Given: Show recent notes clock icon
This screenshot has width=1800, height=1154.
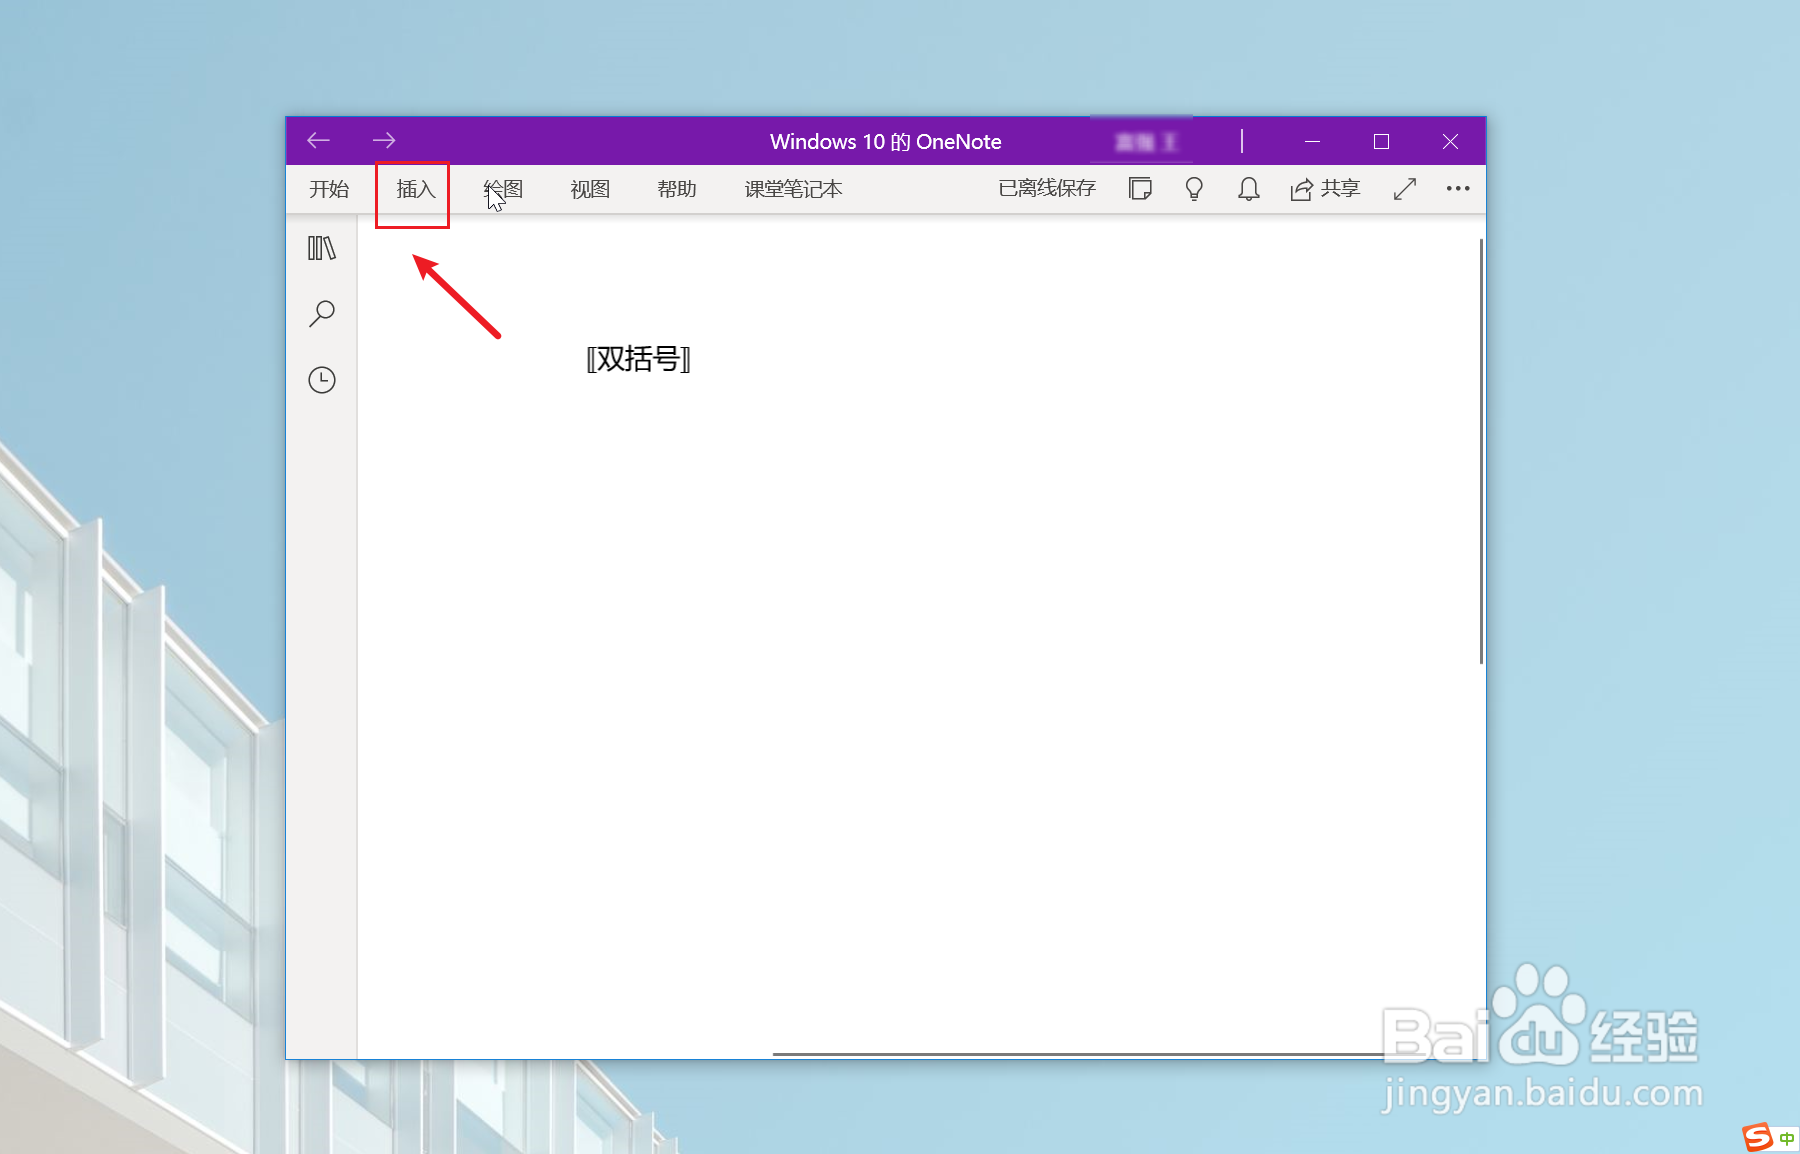Looking at the screenshot, I should pyautogui.click(x=322, y=380).
